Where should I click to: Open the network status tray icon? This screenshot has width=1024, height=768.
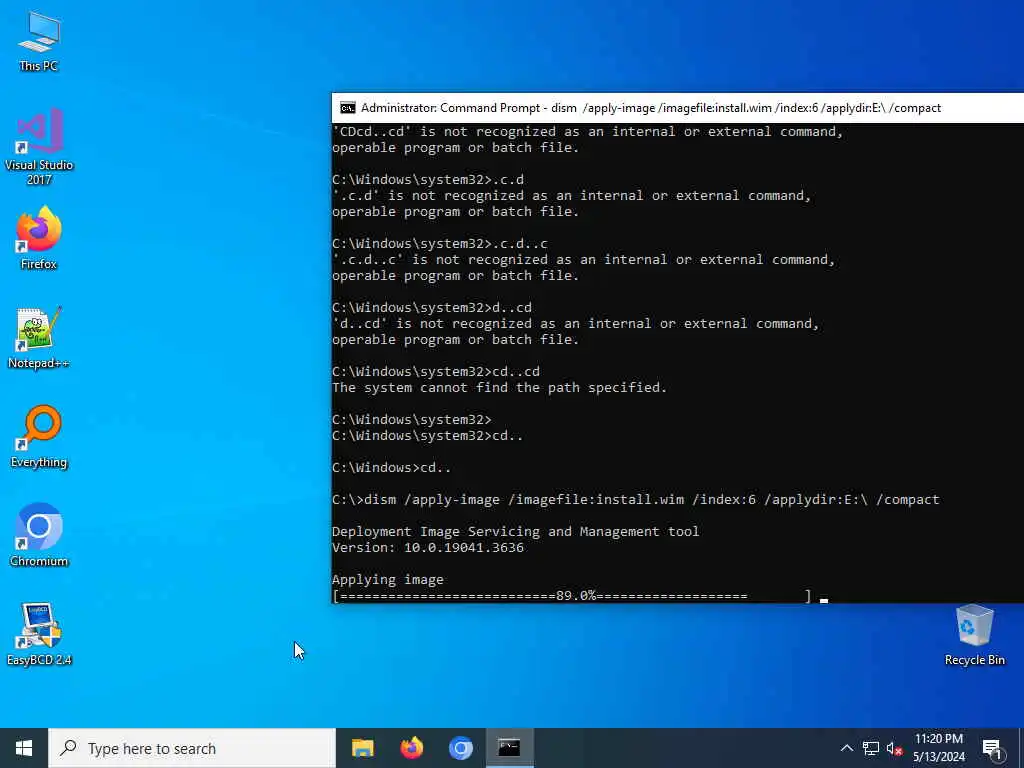point(871,748)
